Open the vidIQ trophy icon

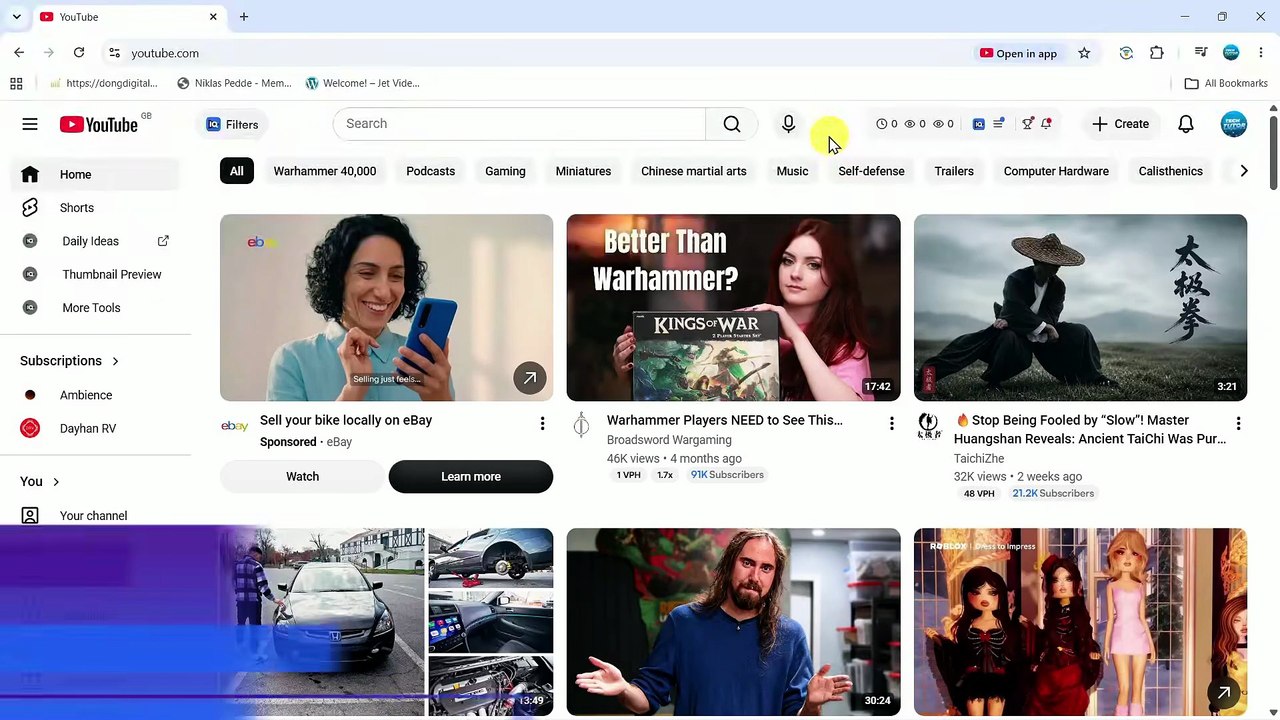click(x=1027, y=124)
